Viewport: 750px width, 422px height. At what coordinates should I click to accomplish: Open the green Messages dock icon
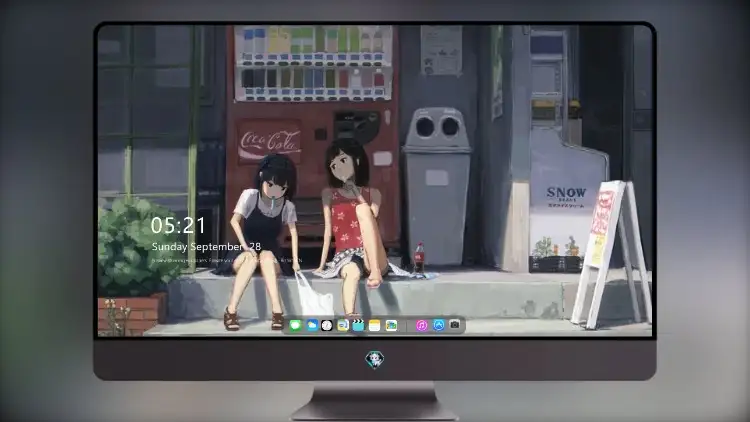[296, 326]
